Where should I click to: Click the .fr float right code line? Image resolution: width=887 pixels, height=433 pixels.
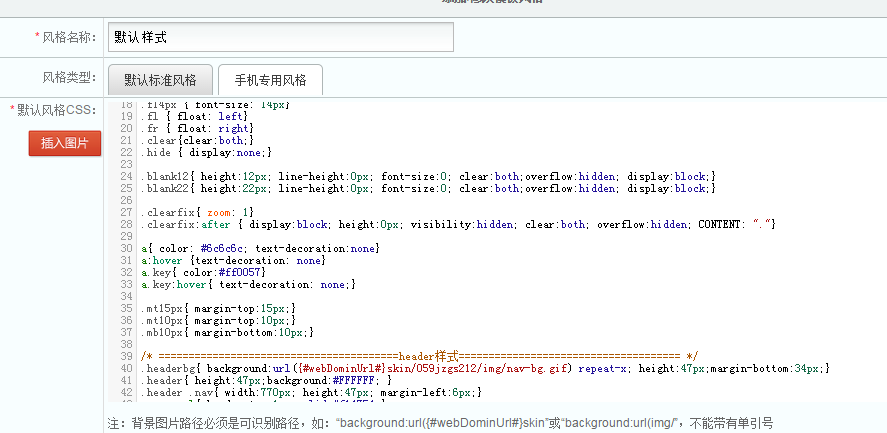click(200, 128)
